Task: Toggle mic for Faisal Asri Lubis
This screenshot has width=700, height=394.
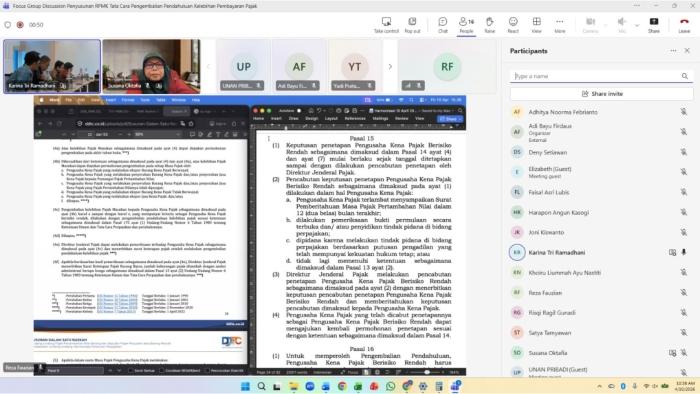Action: 683,192
